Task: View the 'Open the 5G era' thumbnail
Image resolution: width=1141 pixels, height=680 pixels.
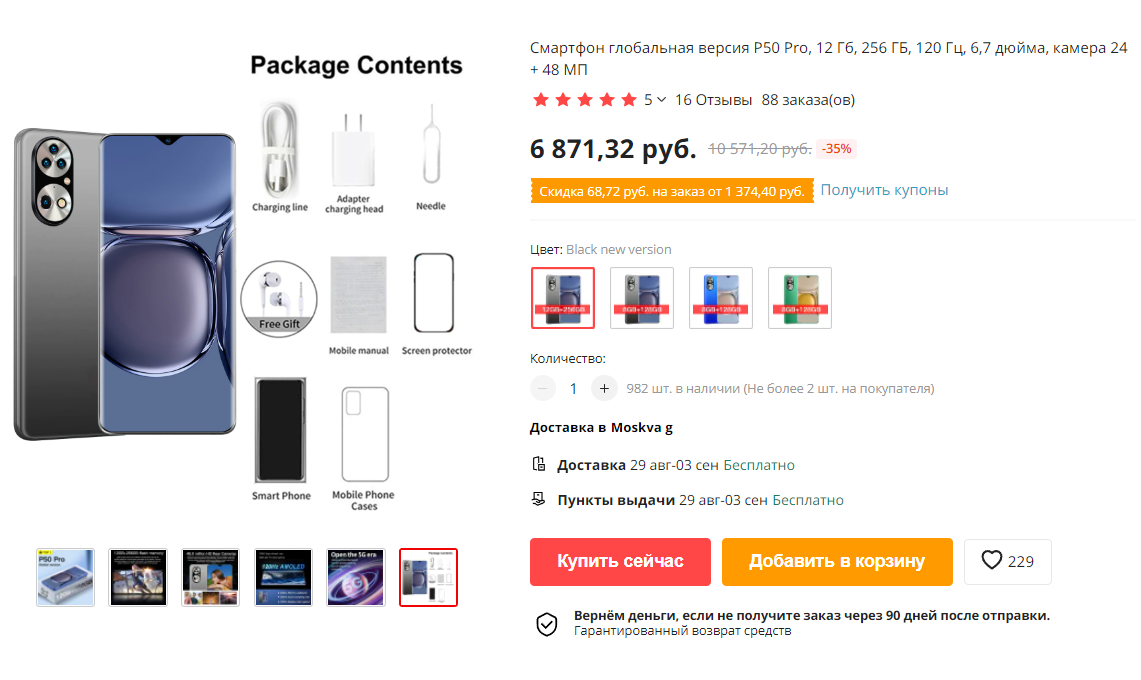Action: [356, 577]
